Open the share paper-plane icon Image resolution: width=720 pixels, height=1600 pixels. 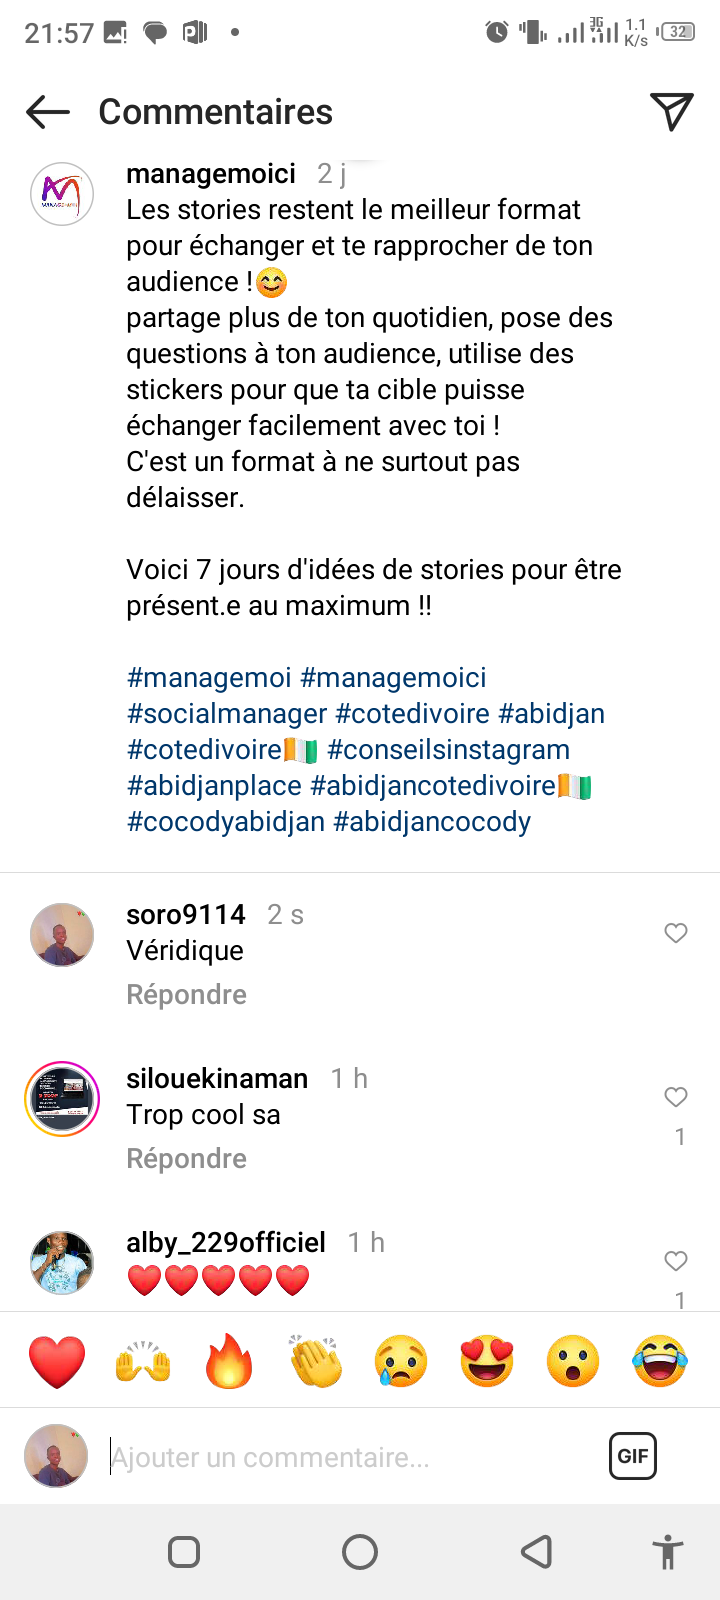pos(671,112)
